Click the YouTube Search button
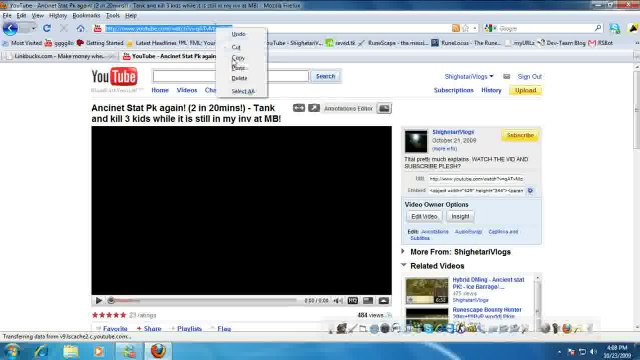 coord(325,76)
